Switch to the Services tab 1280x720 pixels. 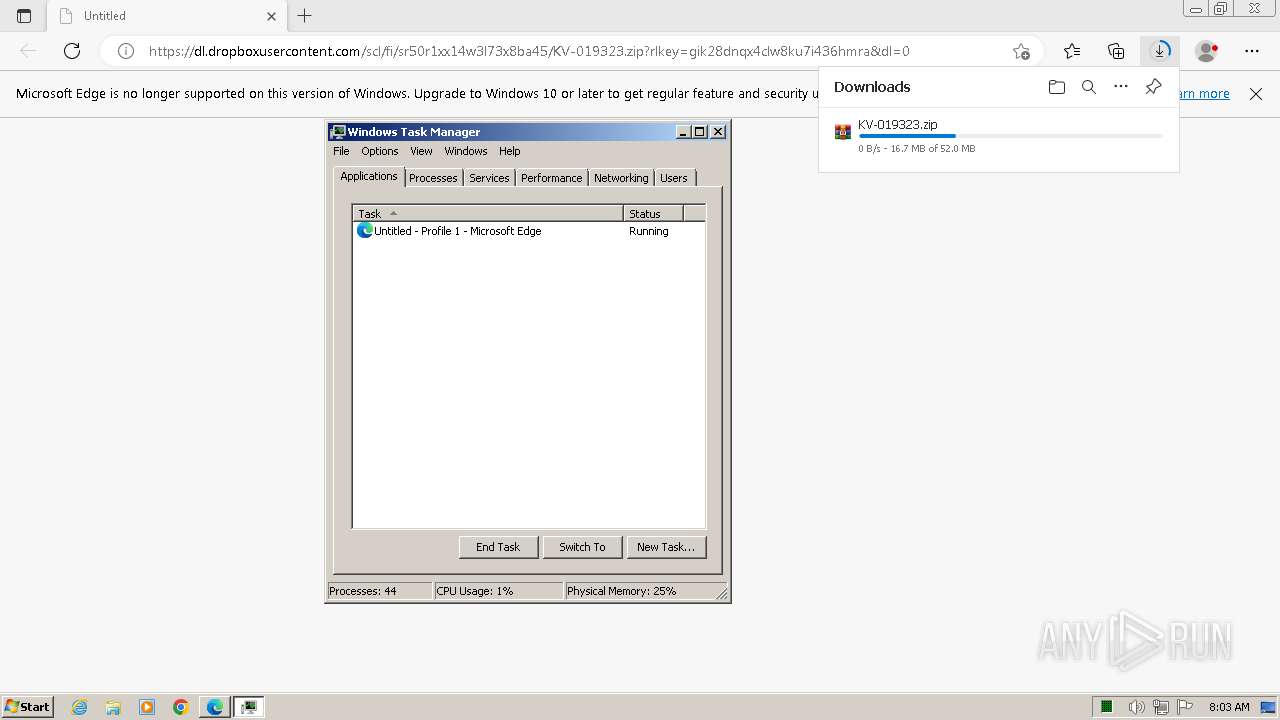point(489,178)
